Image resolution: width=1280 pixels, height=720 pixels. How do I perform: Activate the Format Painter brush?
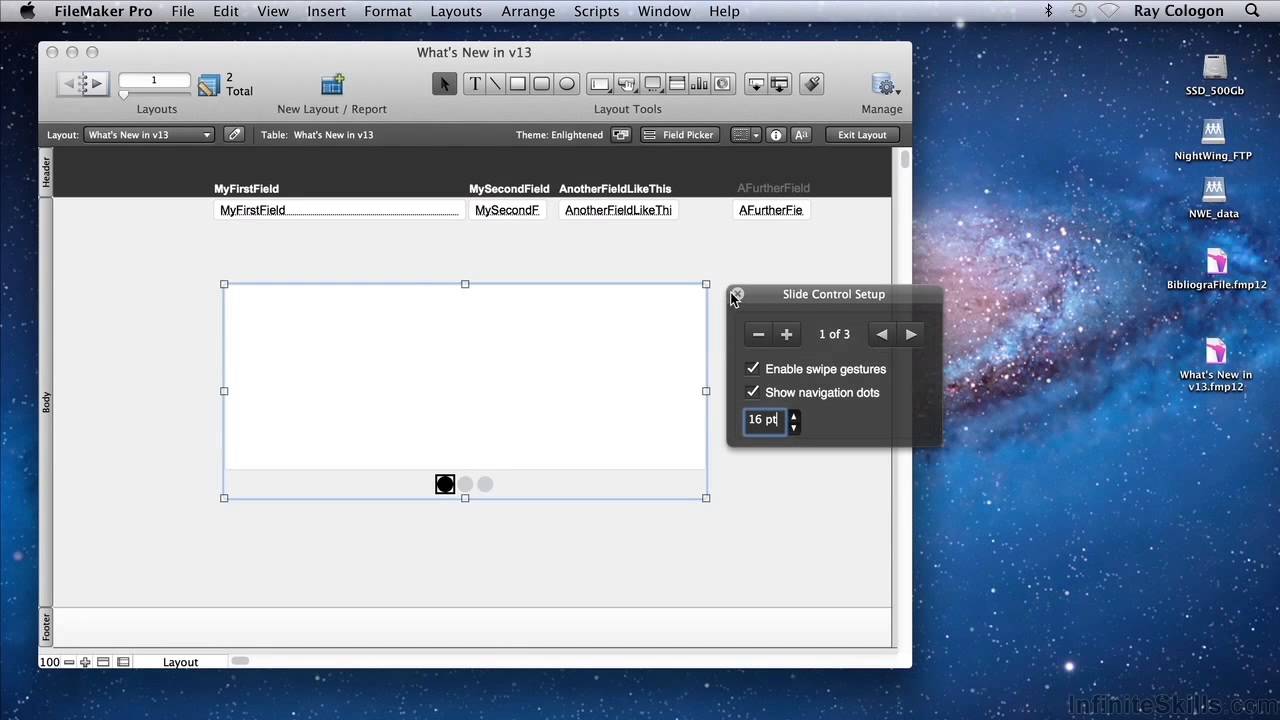pyautogui.click(x=812, y=84)
